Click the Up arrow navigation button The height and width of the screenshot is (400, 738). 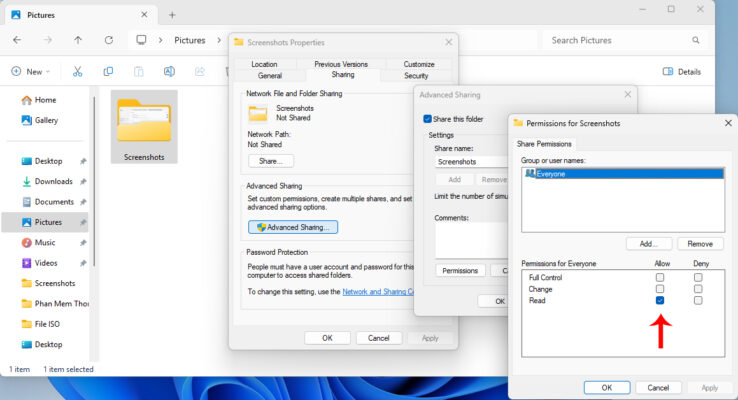pyautogui.click(x=78, y=40)
